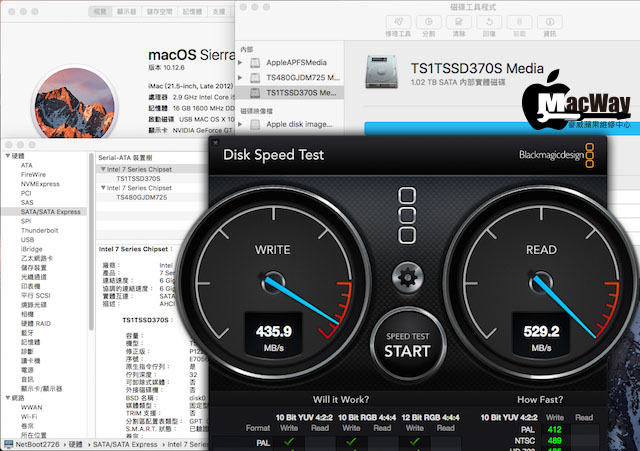Select NVMExpress in hardware list
Screen dimensions: 640x451
pos(40,184)
